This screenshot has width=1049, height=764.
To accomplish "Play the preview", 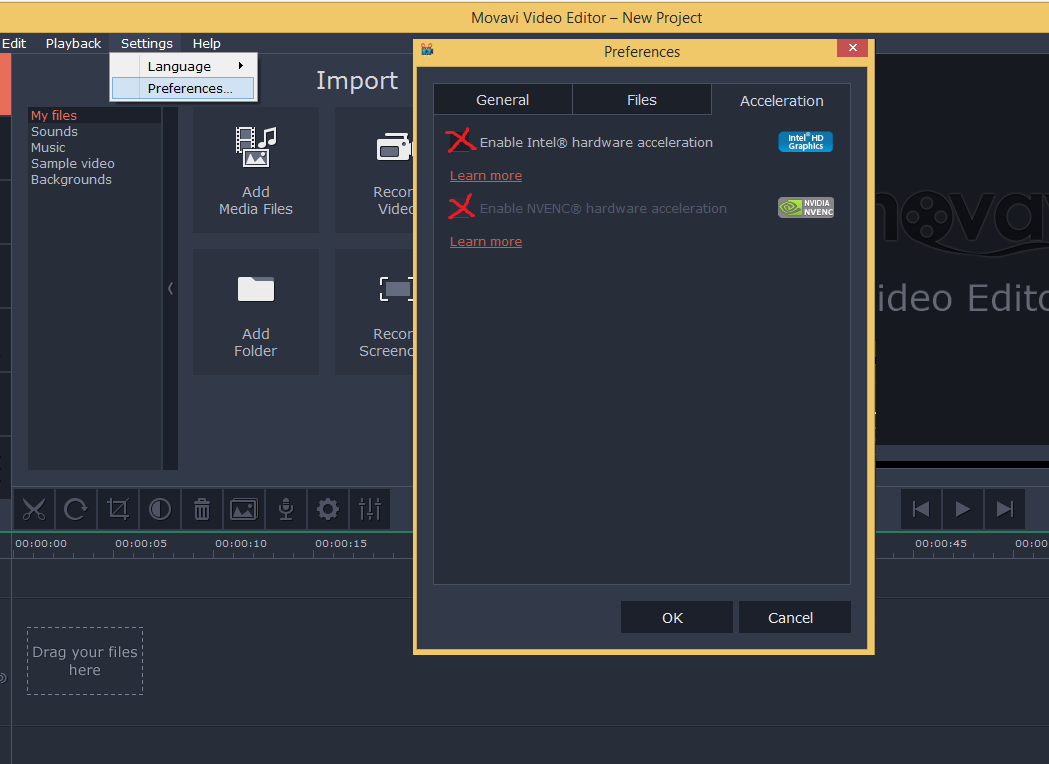I will tap(963, 510).
